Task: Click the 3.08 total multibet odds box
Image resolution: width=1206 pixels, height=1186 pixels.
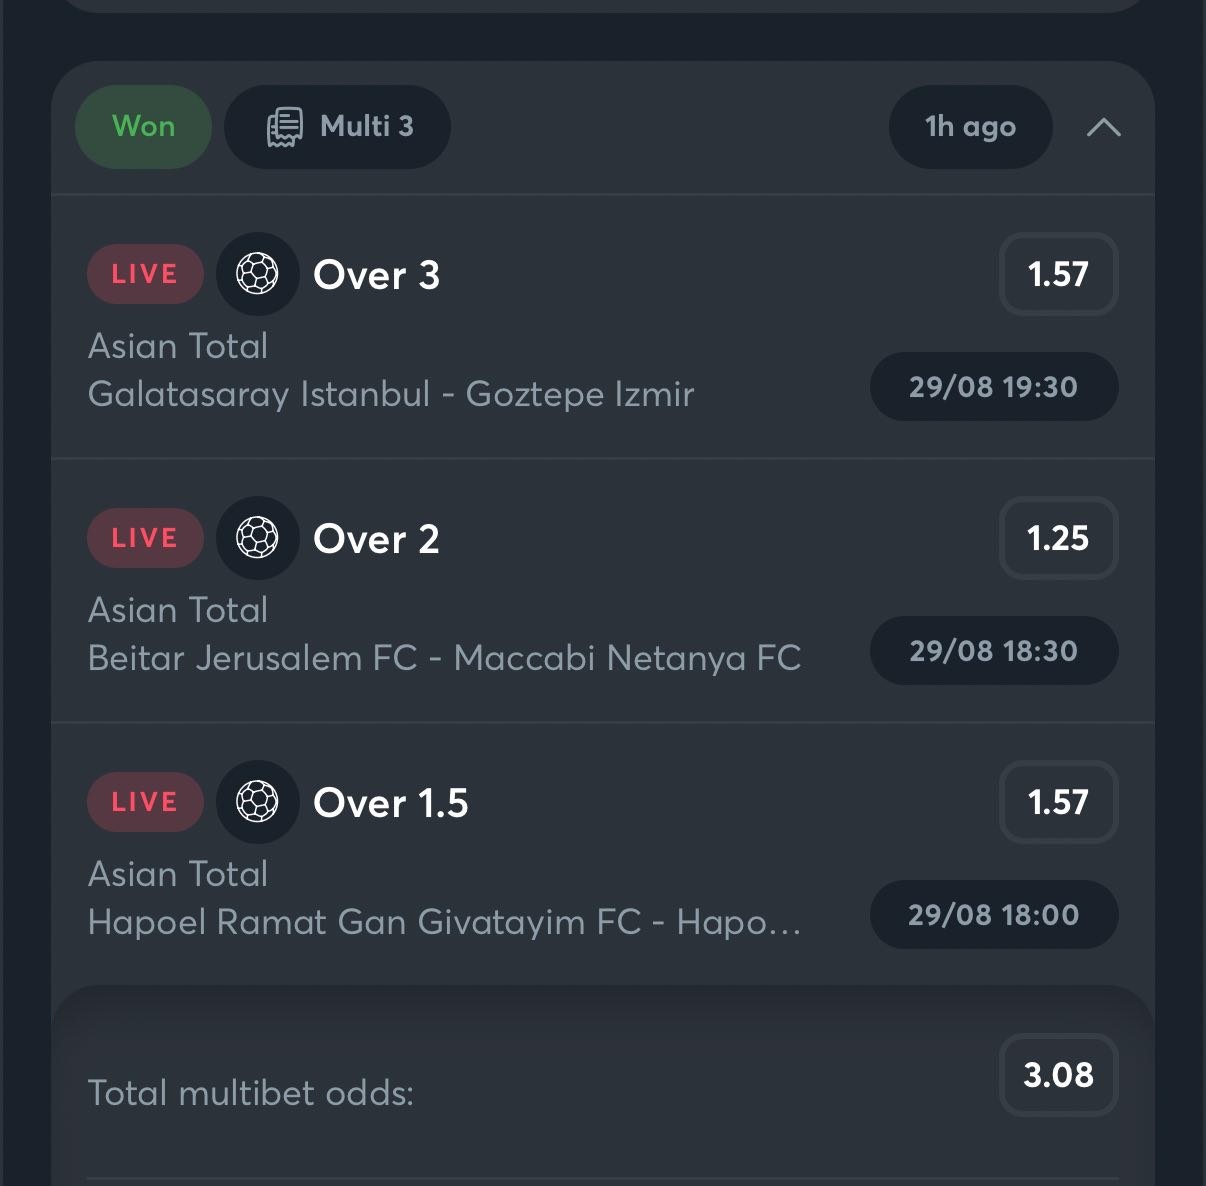Action: (x=1058, y=1075)
